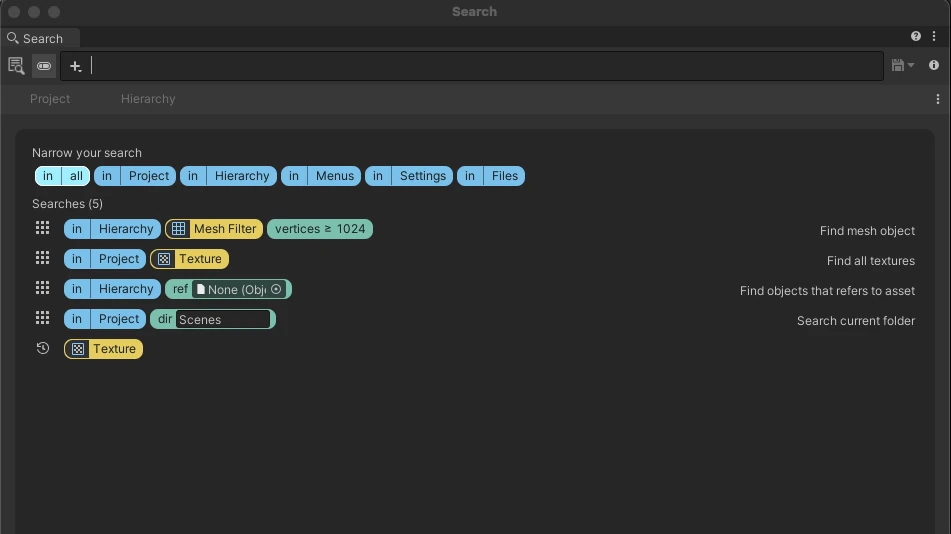Open the save search query dropdown
Screen dimensions: 951x534
click(902, 65)
